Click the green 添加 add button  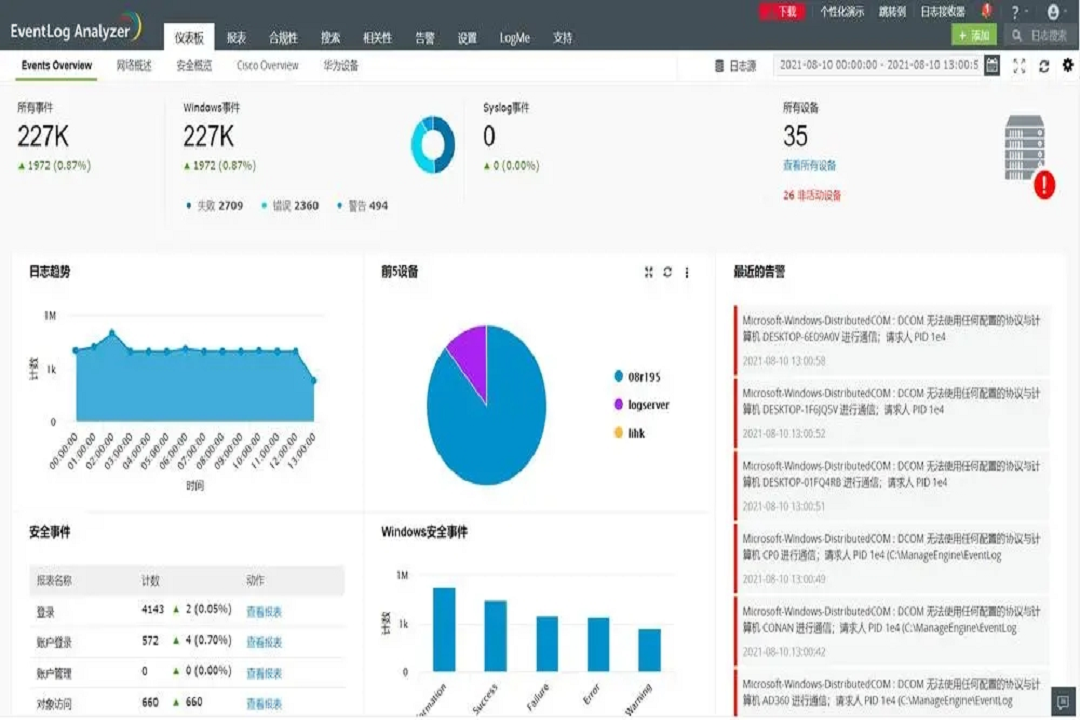[x=973, y=35]
